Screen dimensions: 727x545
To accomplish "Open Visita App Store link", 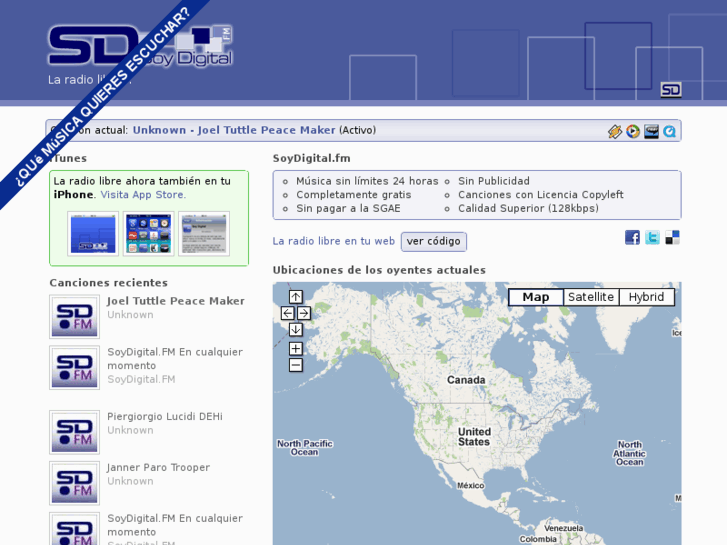I will coord(143,195).
